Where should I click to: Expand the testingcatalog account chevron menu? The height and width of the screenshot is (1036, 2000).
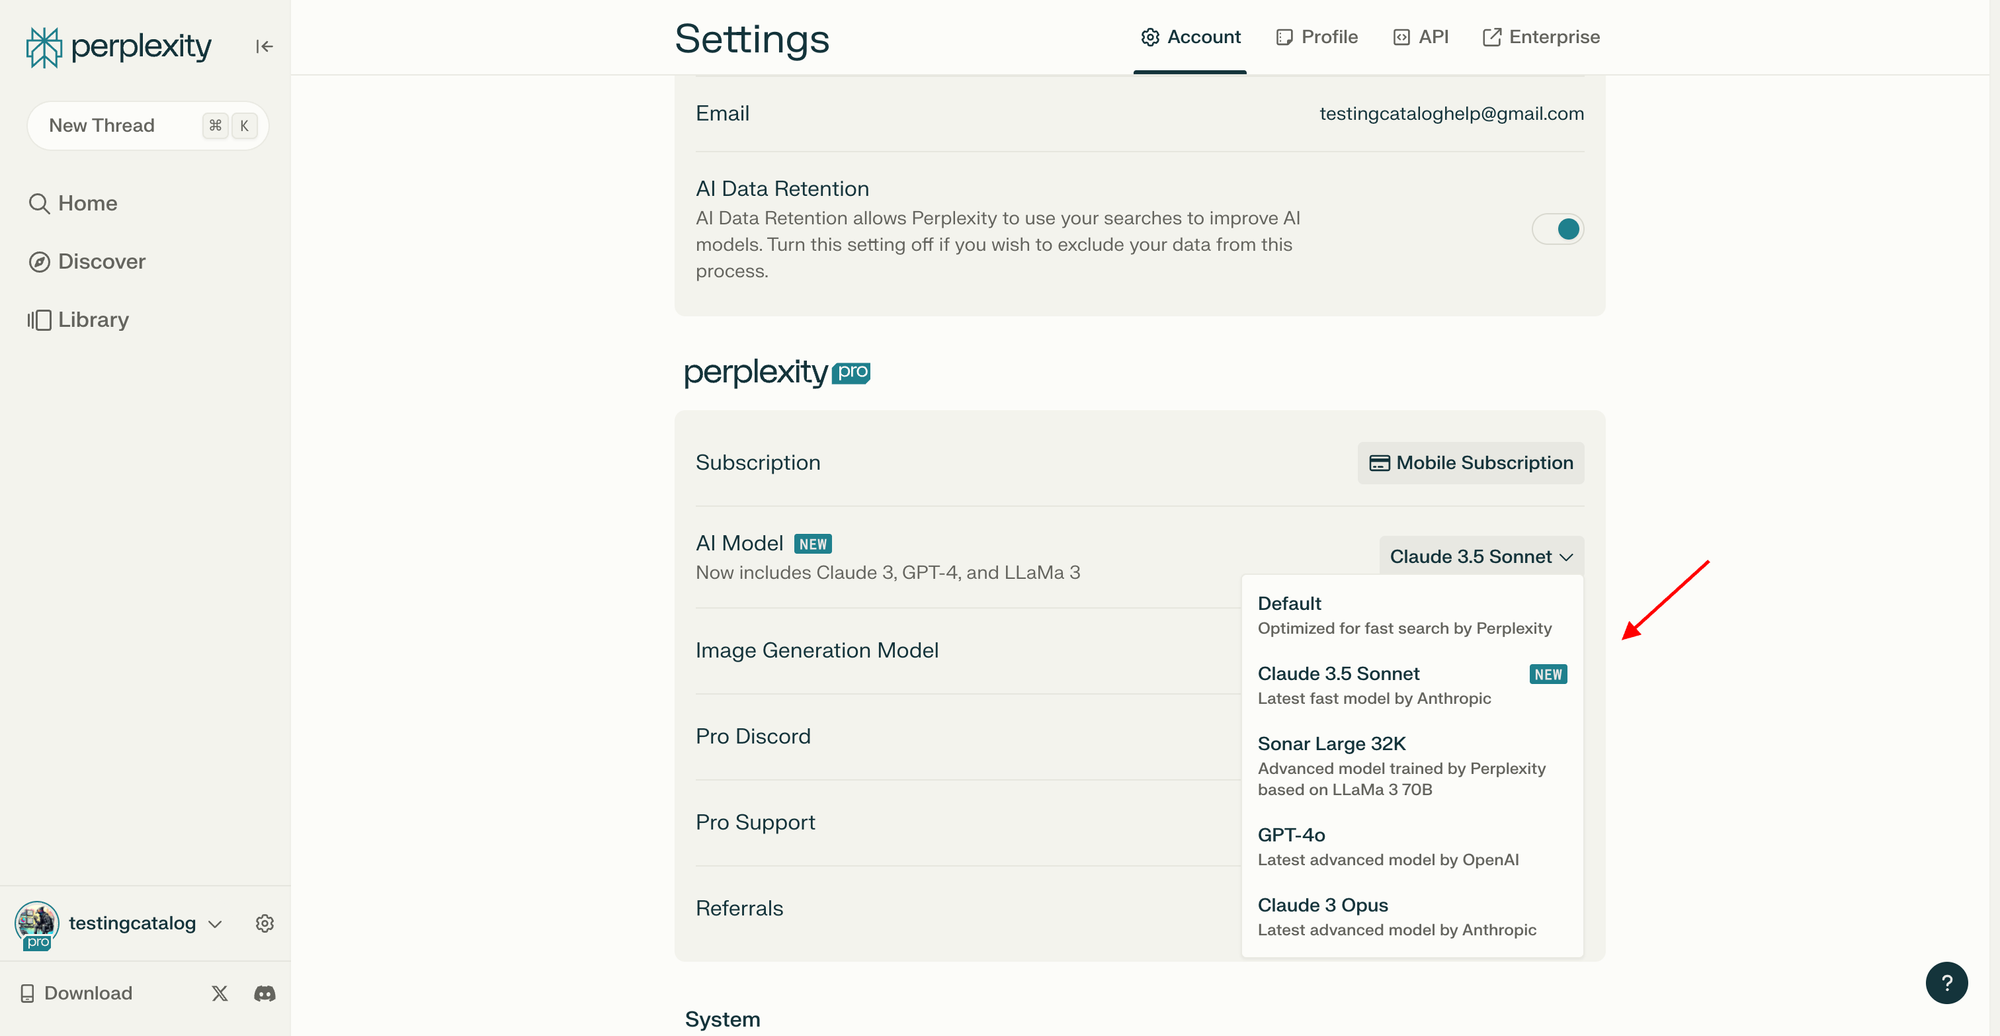tap(215, 924)
